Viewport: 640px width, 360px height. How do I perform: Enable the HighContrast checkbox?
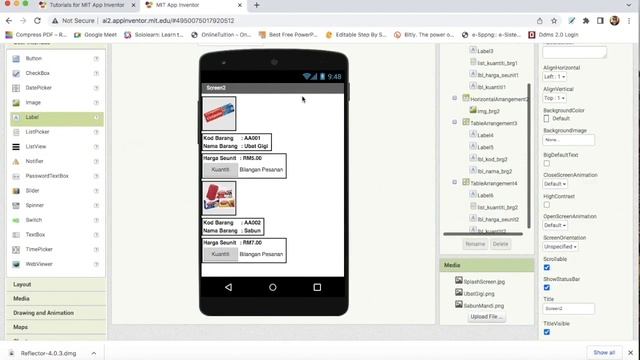click(x=547, y=205)
